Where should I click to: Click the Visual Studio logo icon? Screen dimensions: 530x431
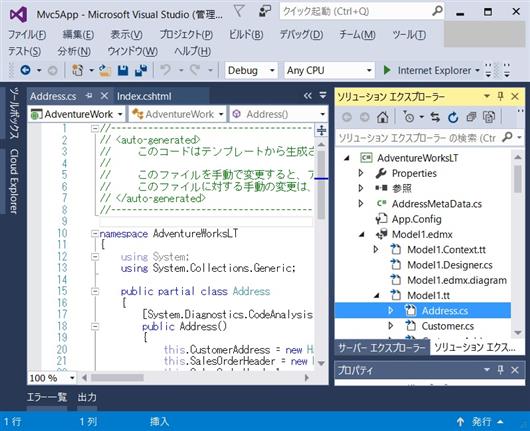[x=18, y=15]
